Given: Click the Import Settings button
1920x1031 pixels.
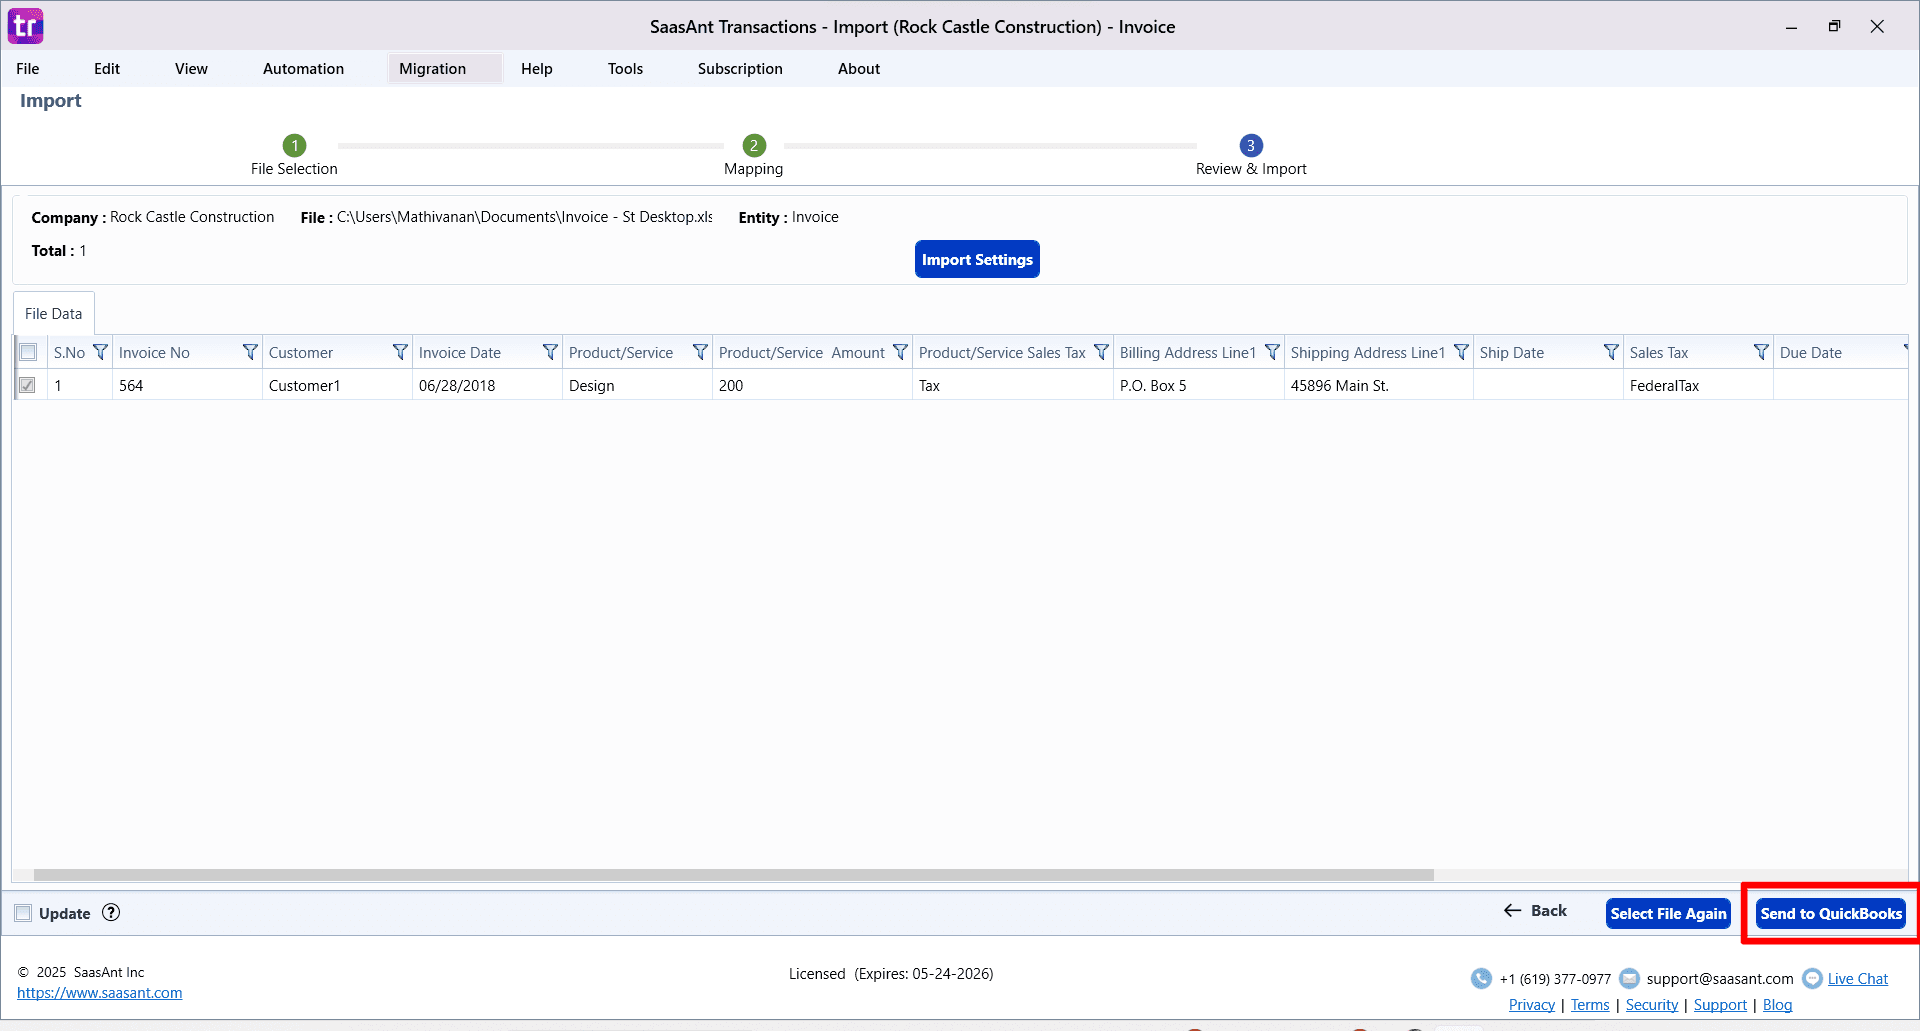Looking at the screenshot, I should 977,259.
